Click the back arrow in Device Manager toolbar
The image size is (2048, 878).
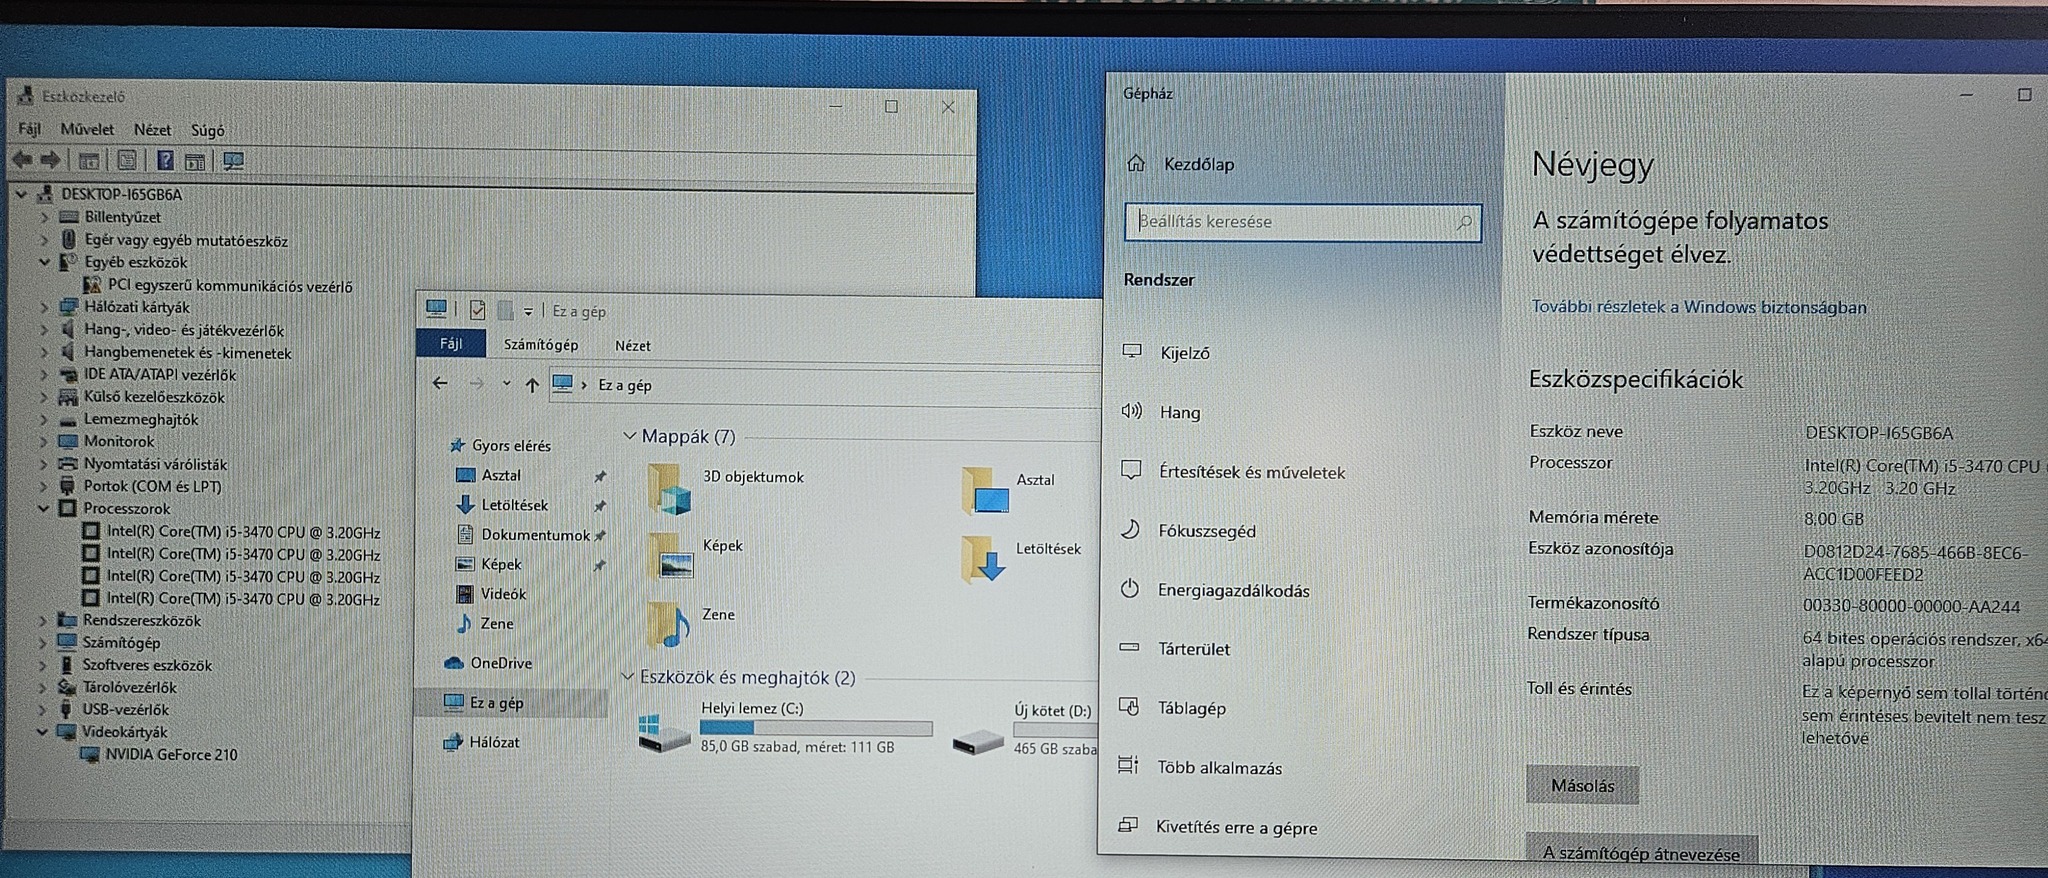point(22,159)
